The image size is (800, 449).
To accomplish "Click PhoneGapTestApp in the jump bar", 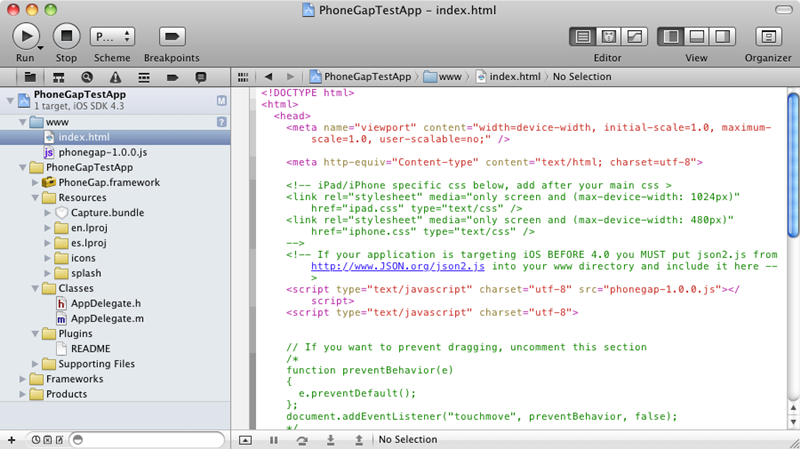I will [x=360, y=77].
